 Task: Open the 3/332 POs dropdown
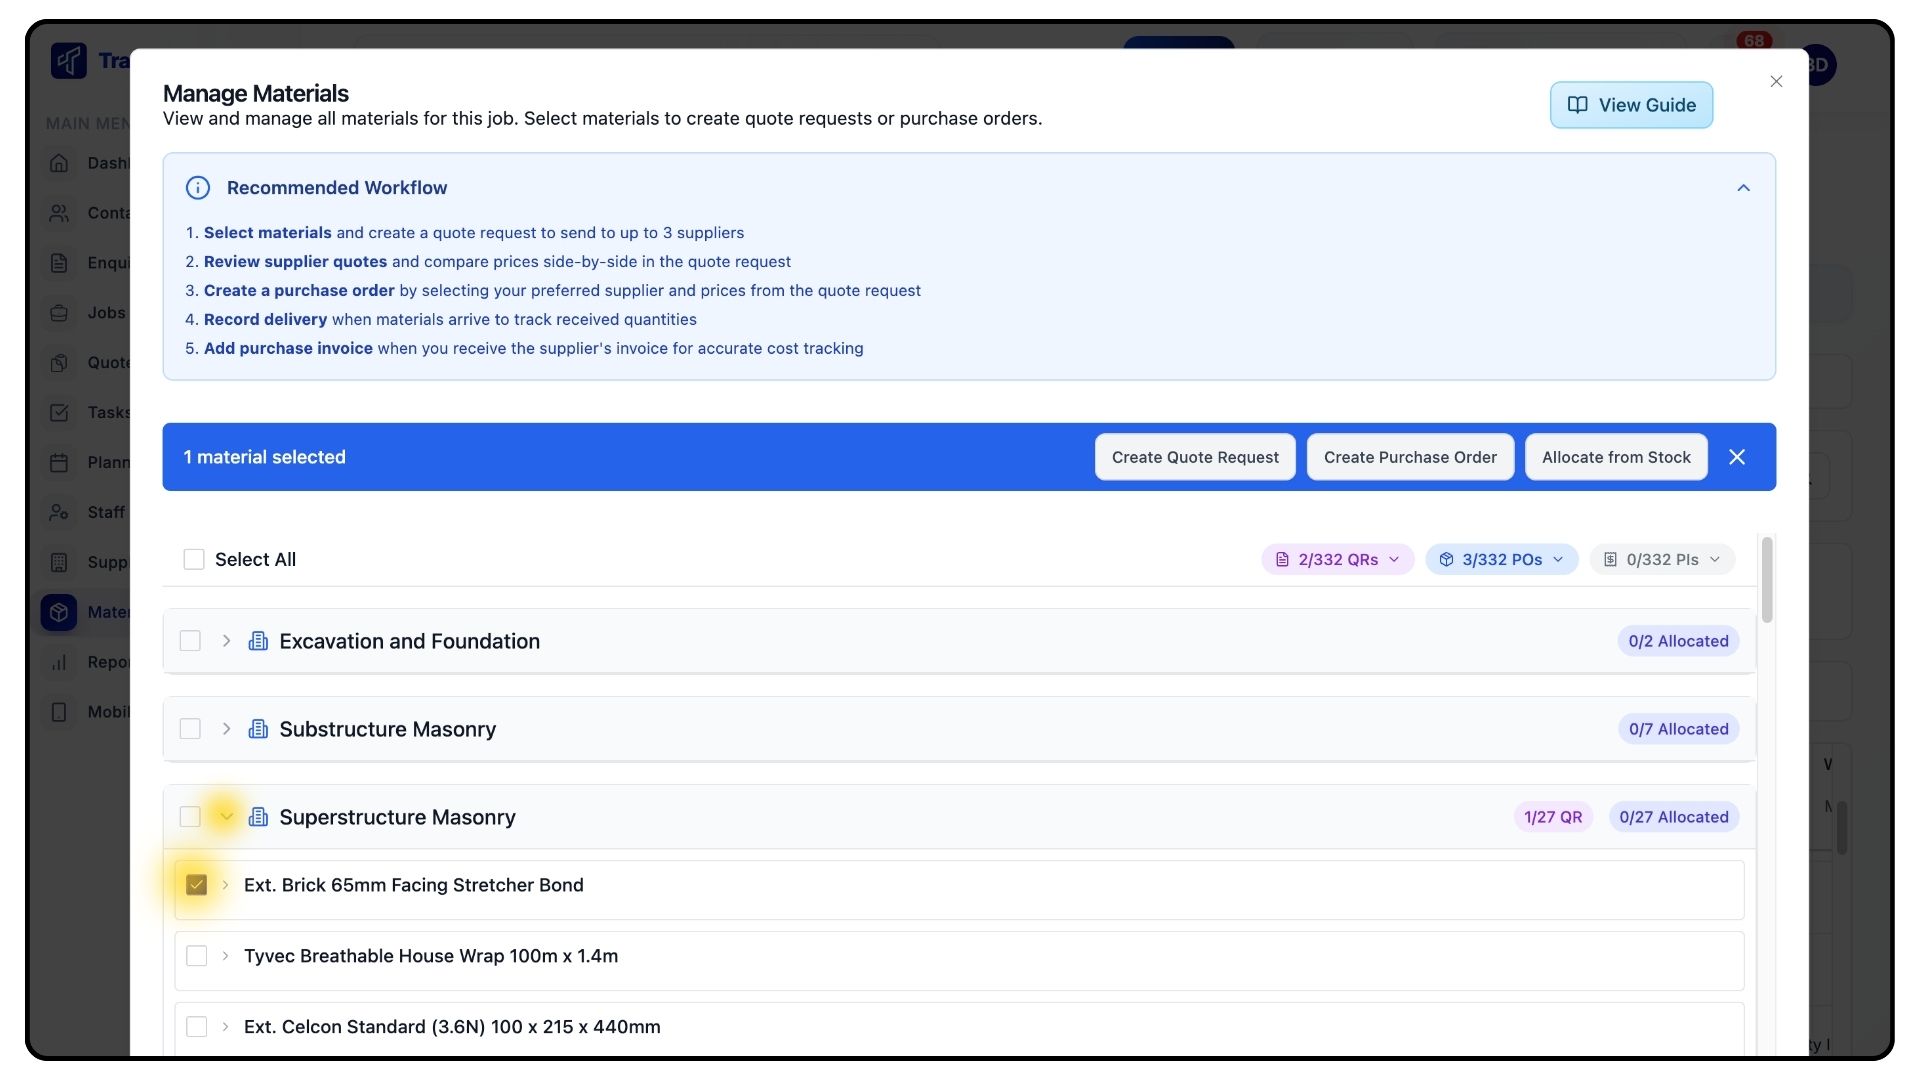[x=1501, y=559]
